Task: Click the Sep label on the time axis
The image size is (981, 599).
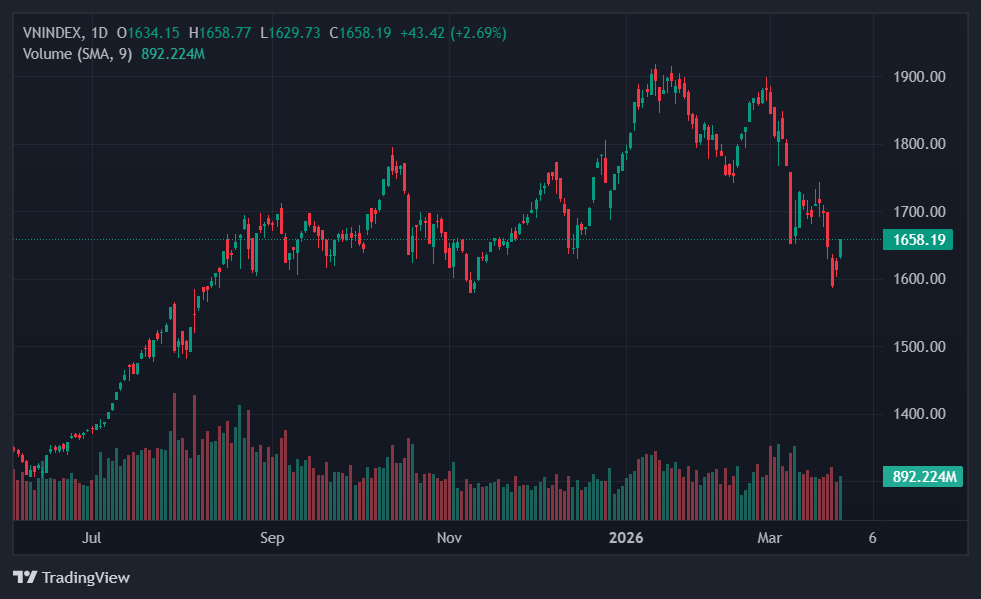Action: tap(272, 538)
